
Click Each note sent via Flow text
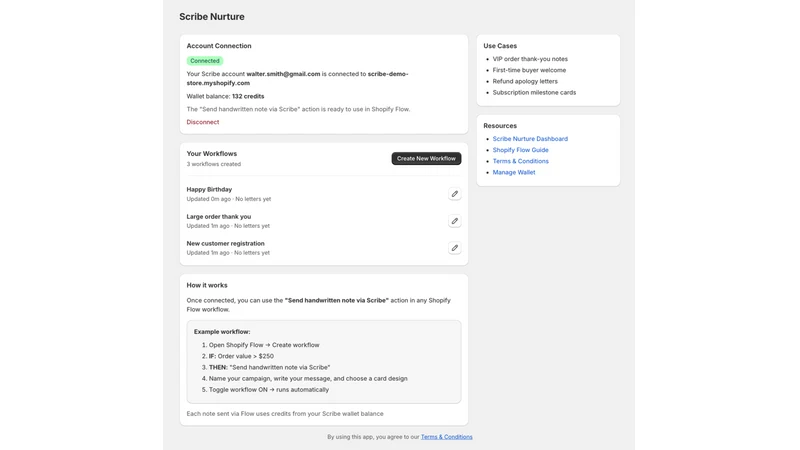point(285,414)
